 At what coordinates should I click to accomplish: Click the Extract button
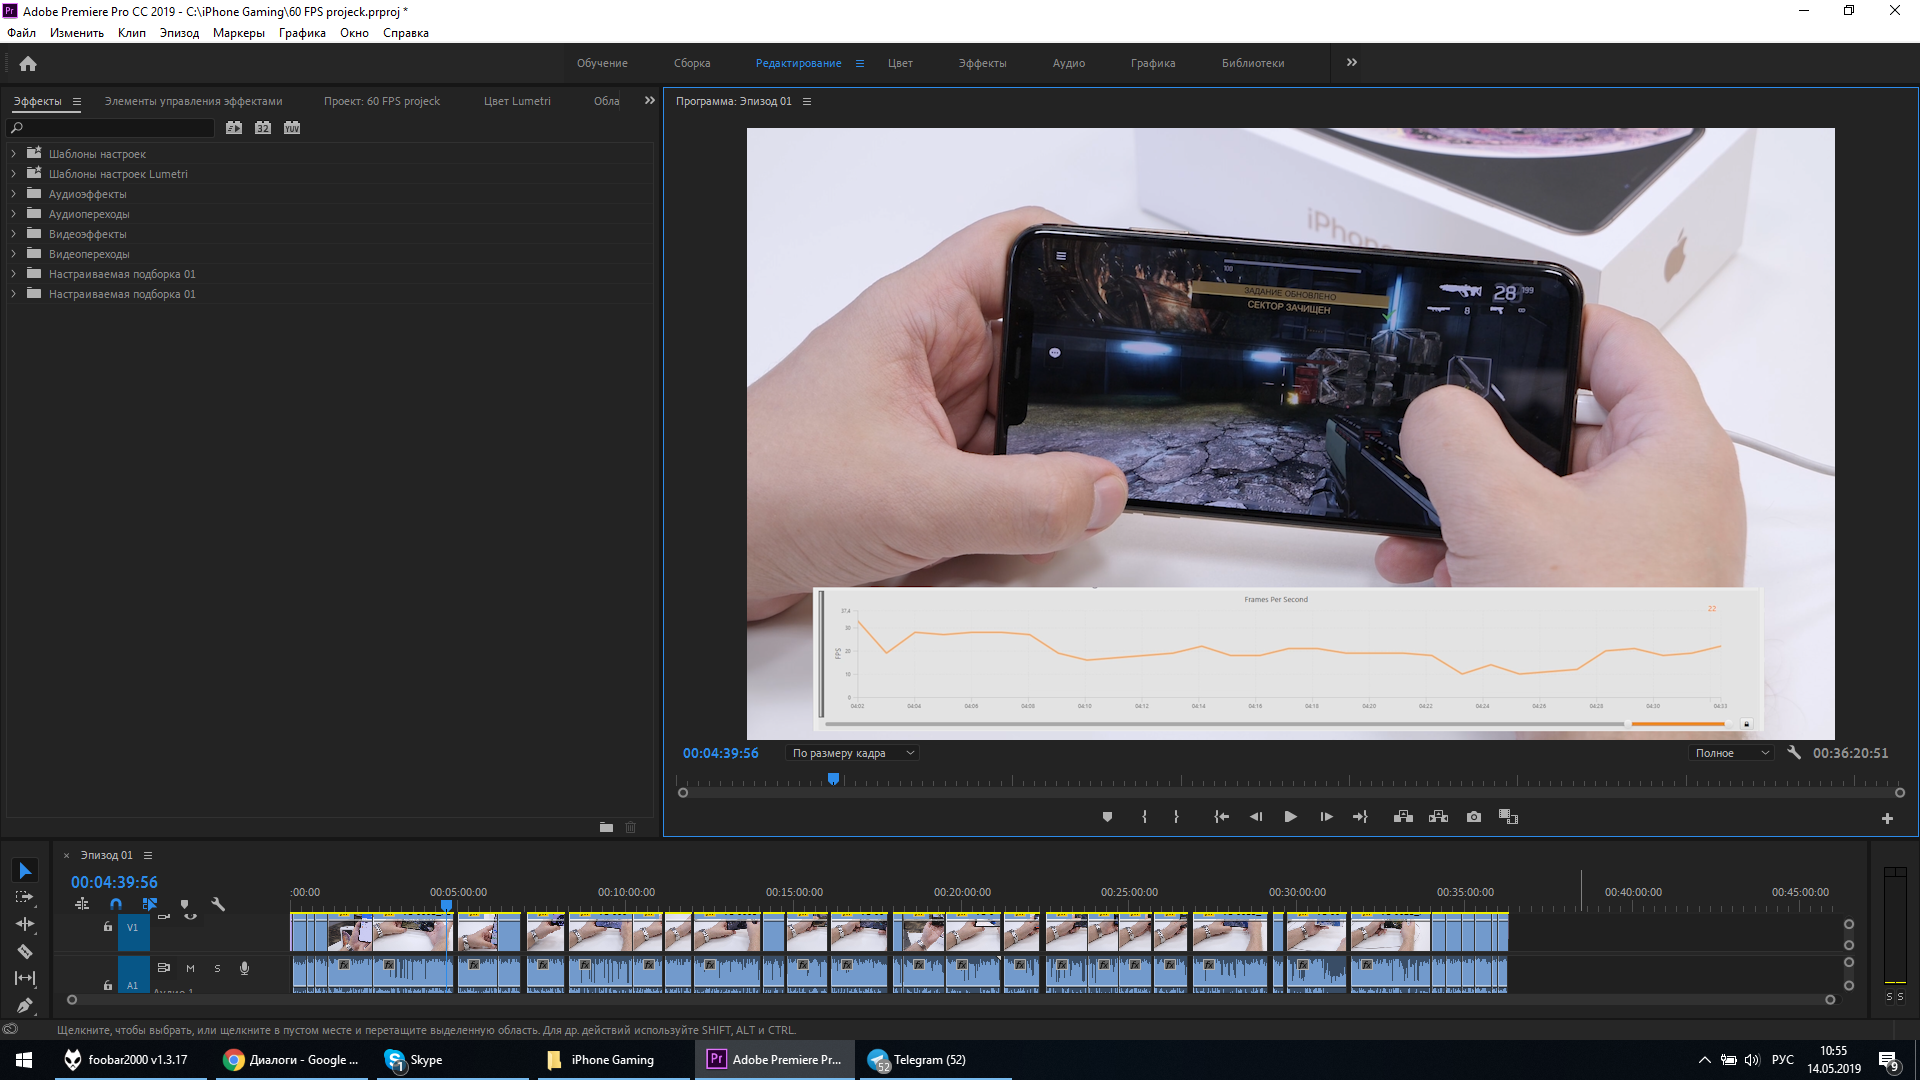(1438, 817)
